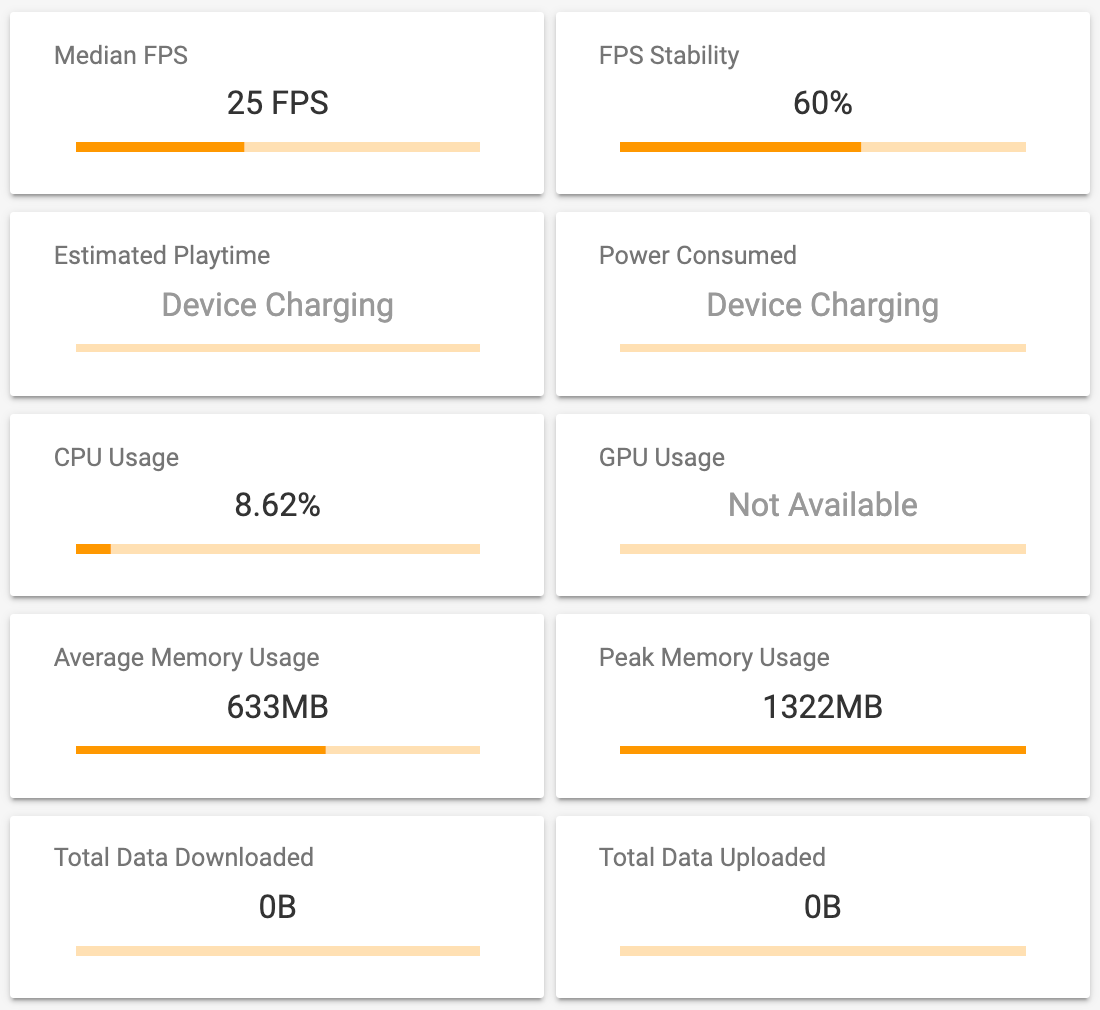This screenshot has height=1010, width=1100.
Task: Select the 60% stability value
Action: [822, 103]
